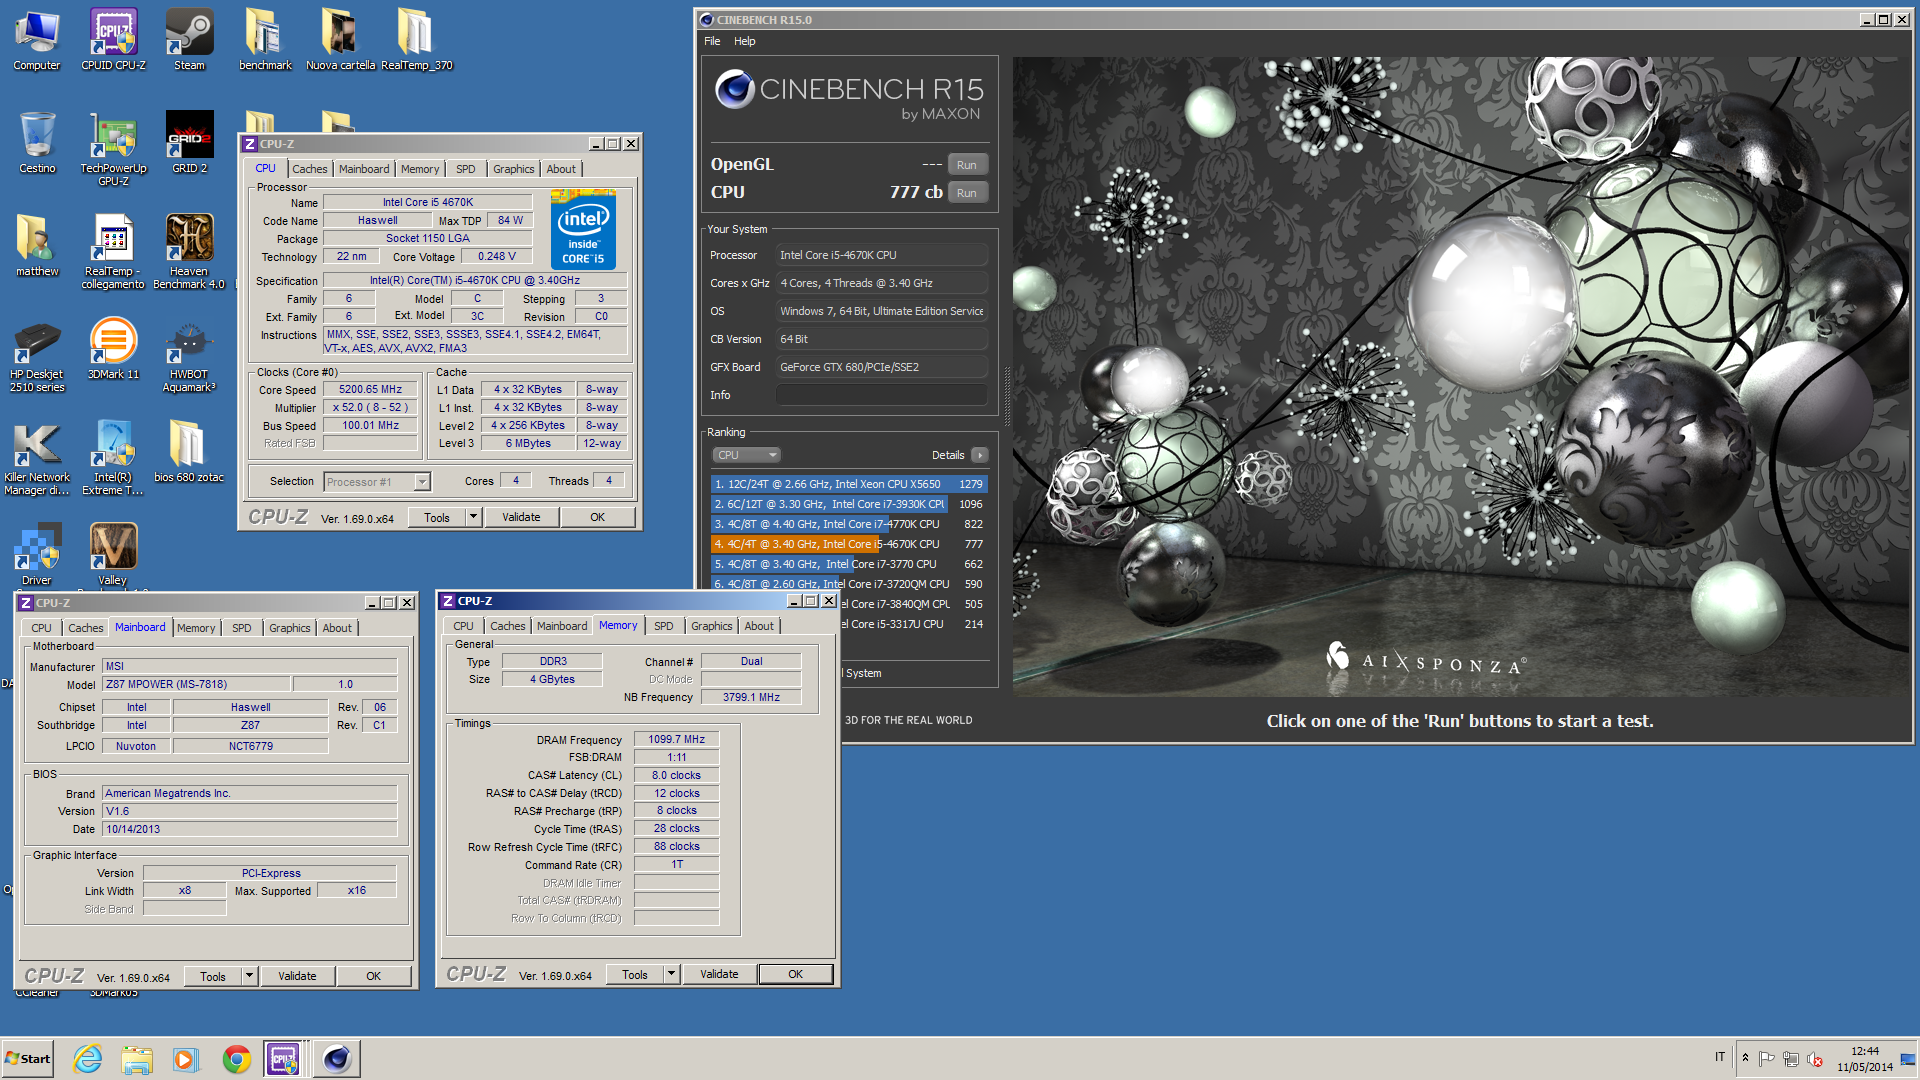Open the network tray icon
Viewport: 1920px width, 1080px height.
click(x=1791, y=1059)
